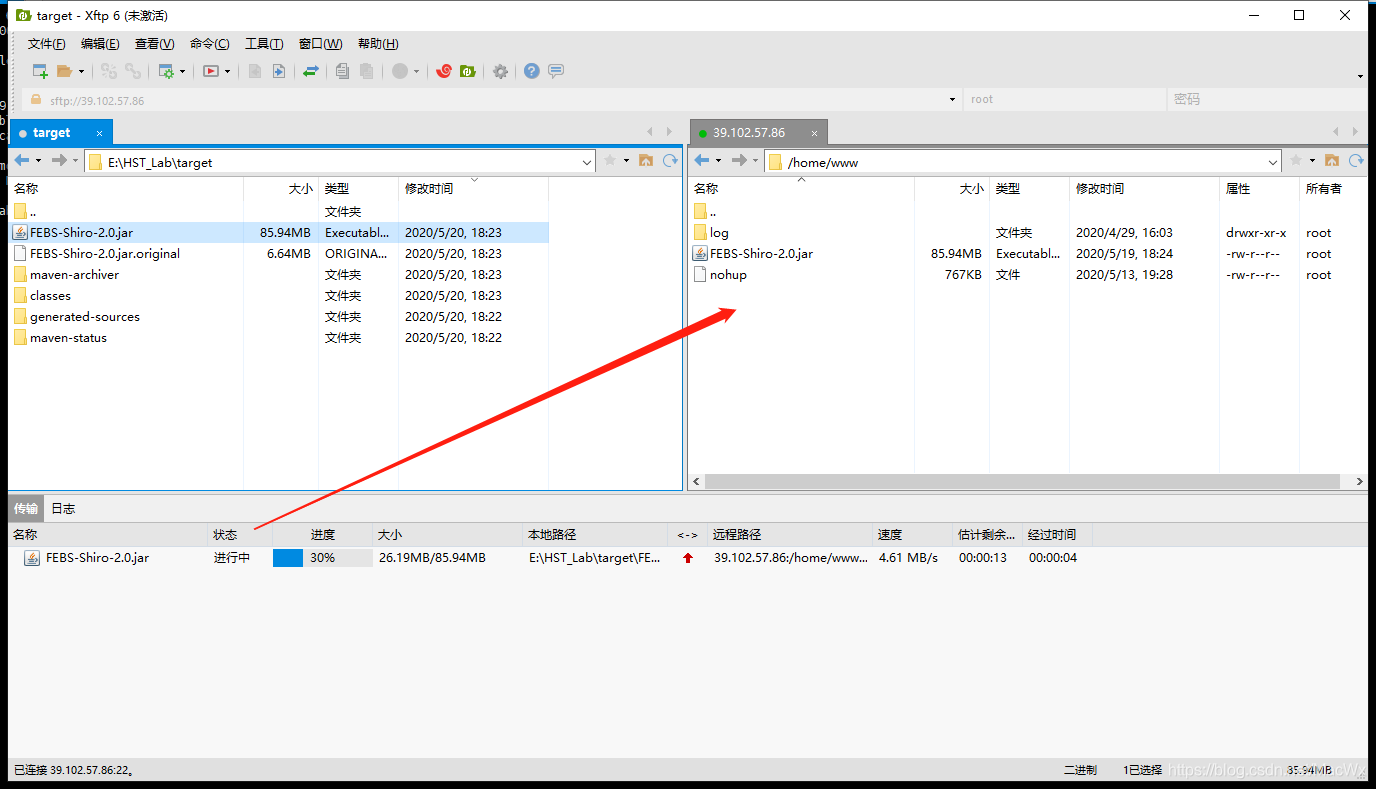Click the upload direction arrow in transfer row

pos(687,558)
